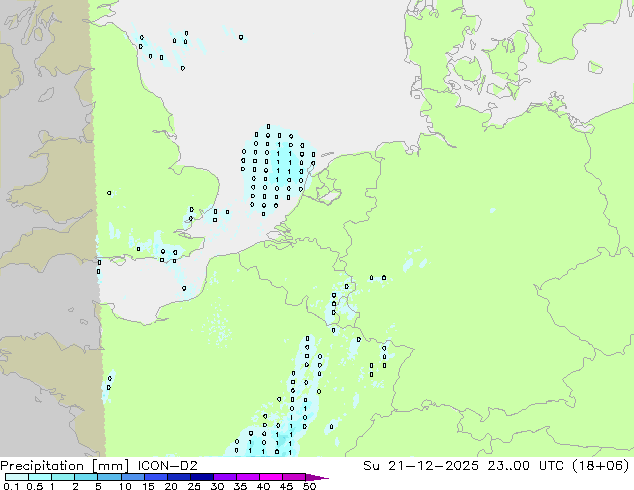This screenshot has width=634, height=490.
Task: Click the '25' legend scale value
Action: (x=194, y=486)
